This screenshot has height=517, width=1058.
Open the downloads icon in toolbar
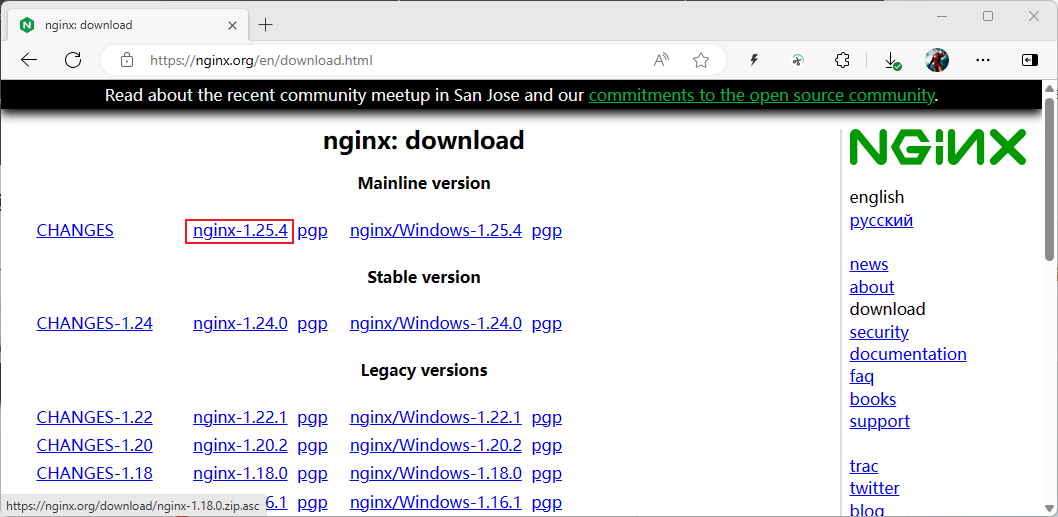892,60
